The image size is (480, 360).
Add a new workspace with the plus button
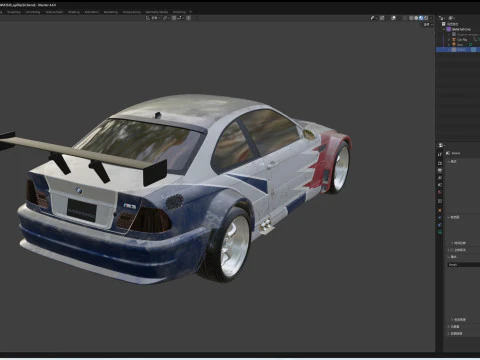tap(191, 12)
